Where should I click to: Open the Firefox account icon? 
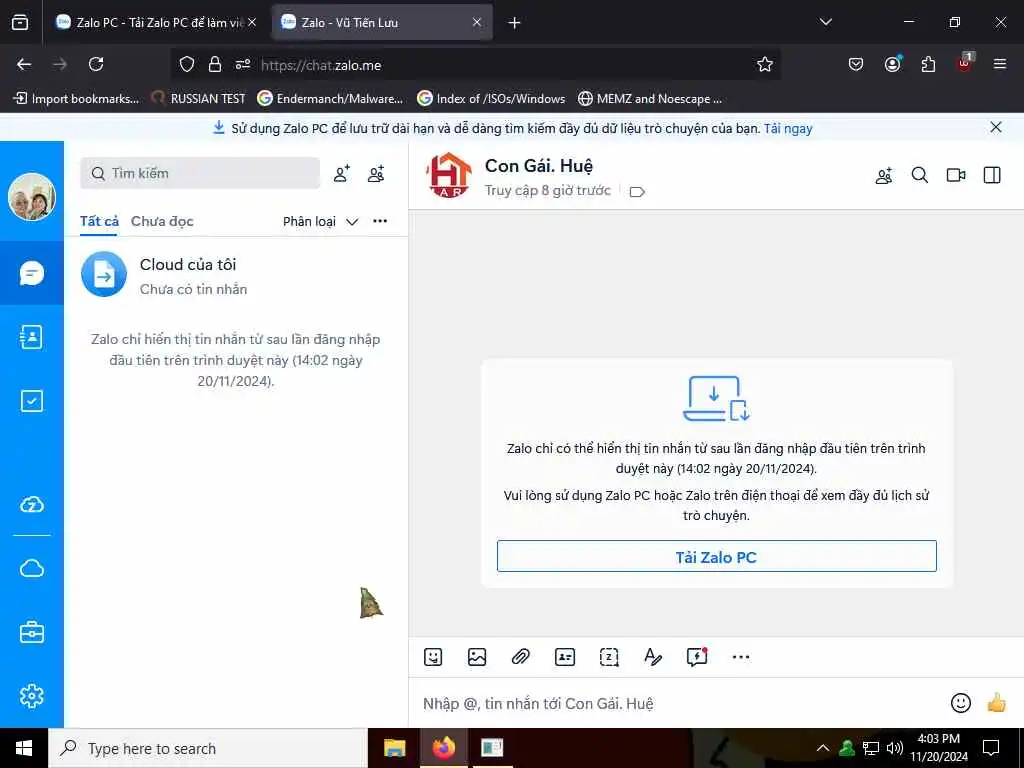click(892, 64)
